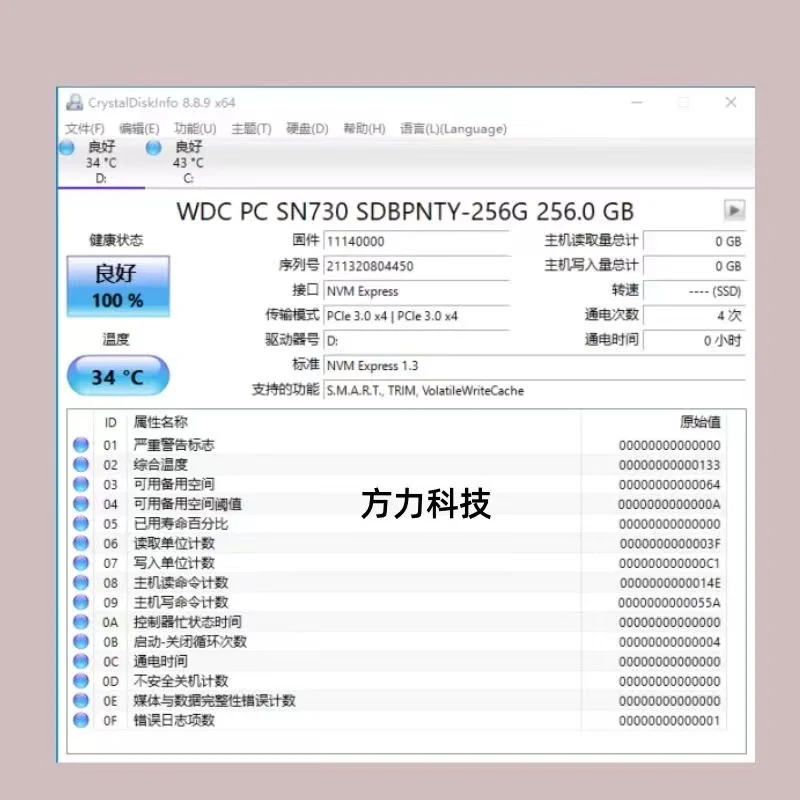
Task: Click the status orb for 启动-关闭循环次数
Action: tap(81, 641)
